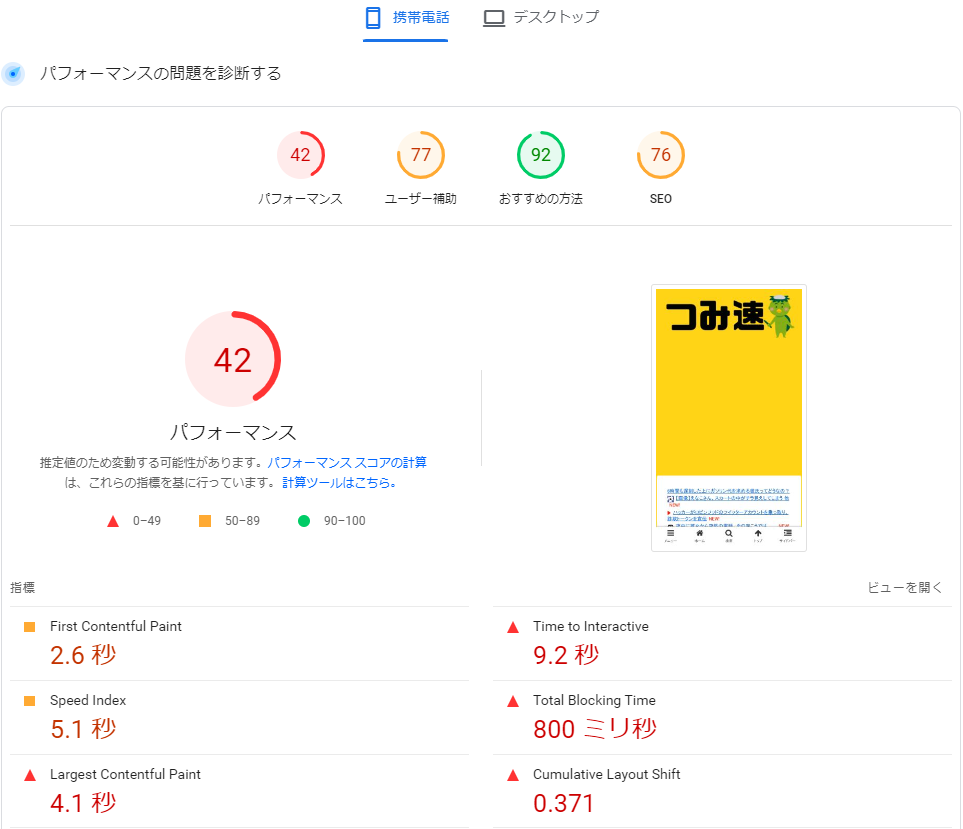Click the 5.1 秒 value
Viewport: 963px width, 829px height.
(x=83, y=730)
